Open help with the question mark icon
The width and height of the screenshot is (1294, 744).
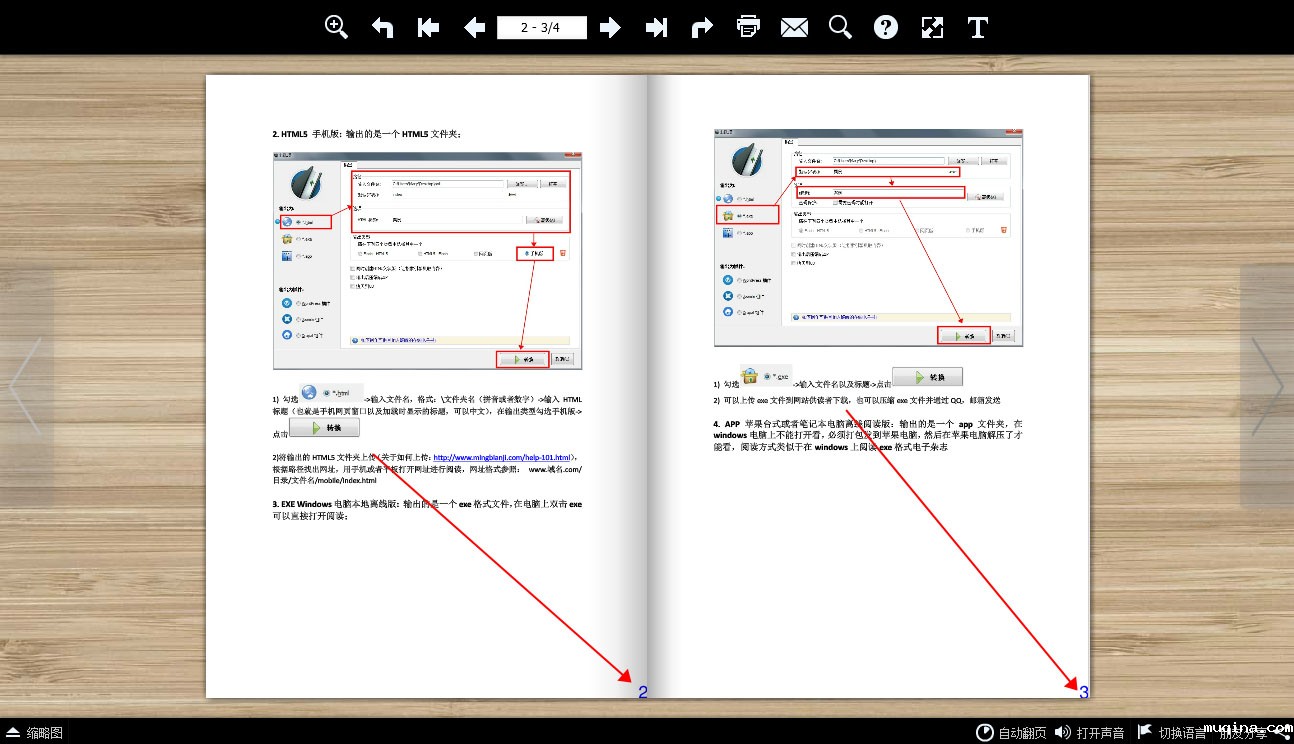click(x=886, y=27)
